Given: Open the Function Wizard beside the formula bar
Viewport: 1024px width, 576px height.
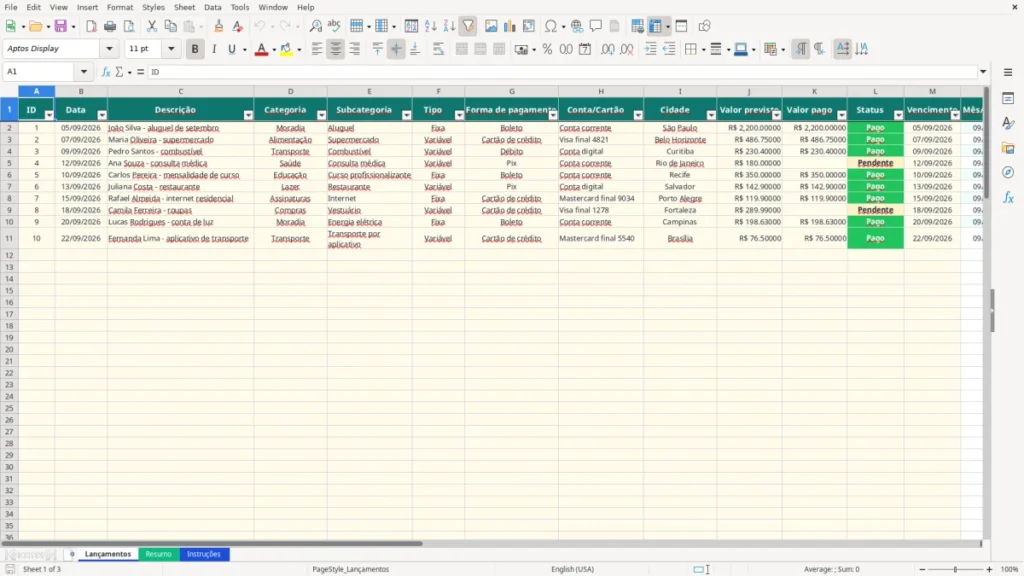Looking at the screenshot, I should click(106, 72).
